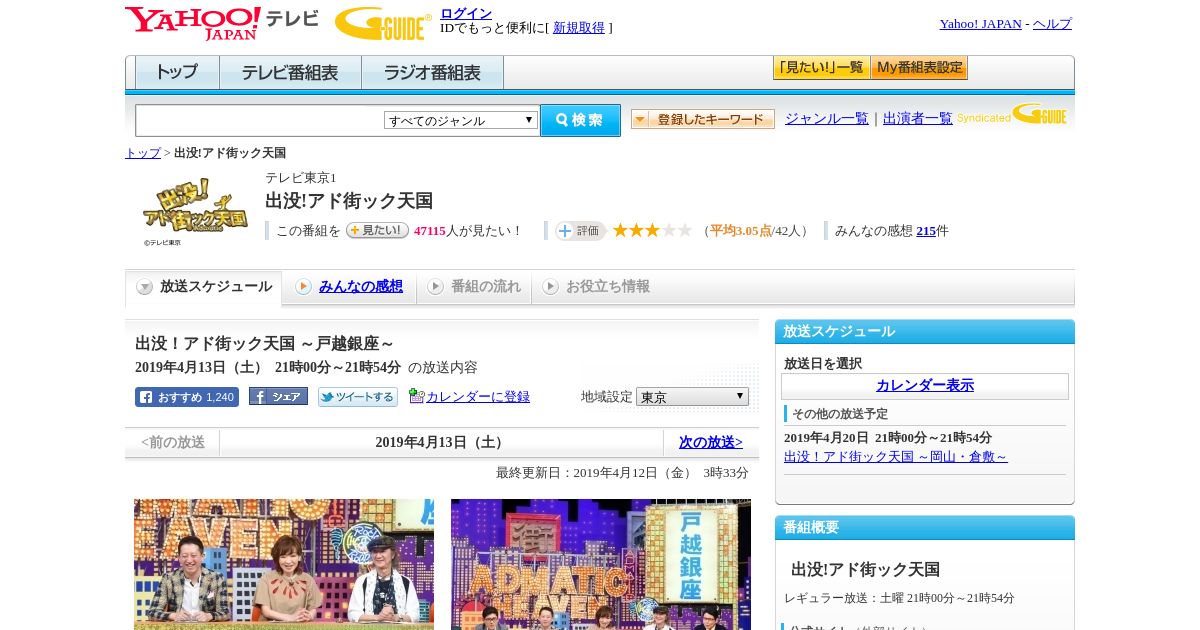This screenshot has width=1200, height=630.
Task: Expand the 登録したキーワード dropdown button
Action: tap(703, 119)
